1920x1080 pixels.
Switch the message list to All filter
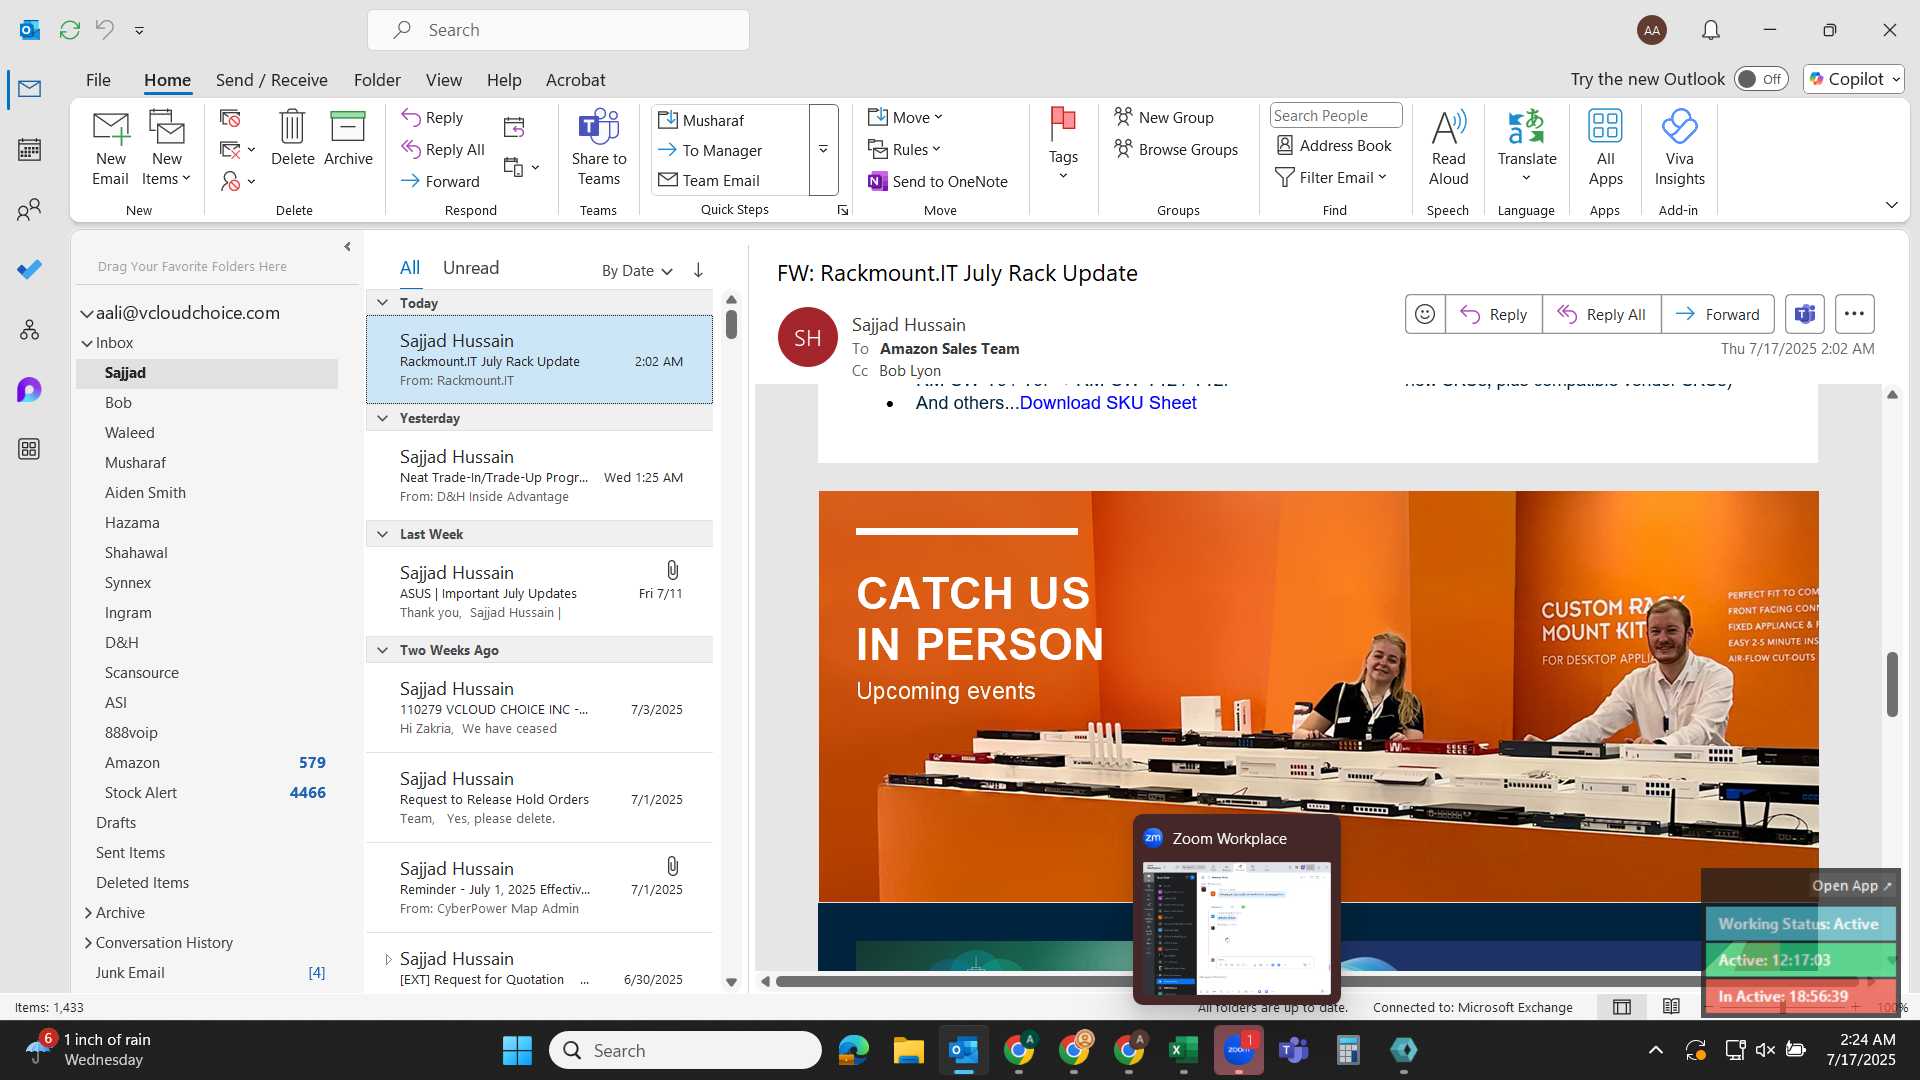410,268
